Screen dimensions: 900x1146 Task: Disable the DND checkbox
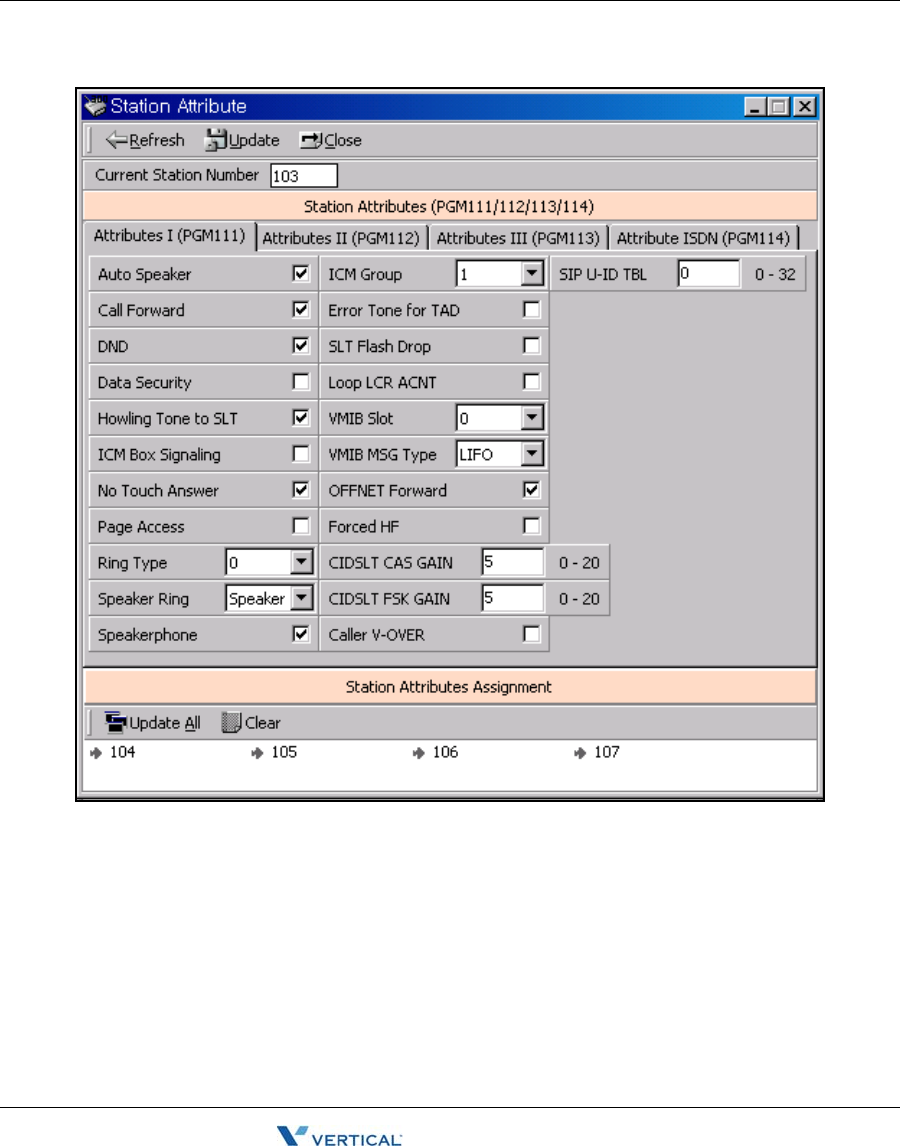[x=300, y=345]
